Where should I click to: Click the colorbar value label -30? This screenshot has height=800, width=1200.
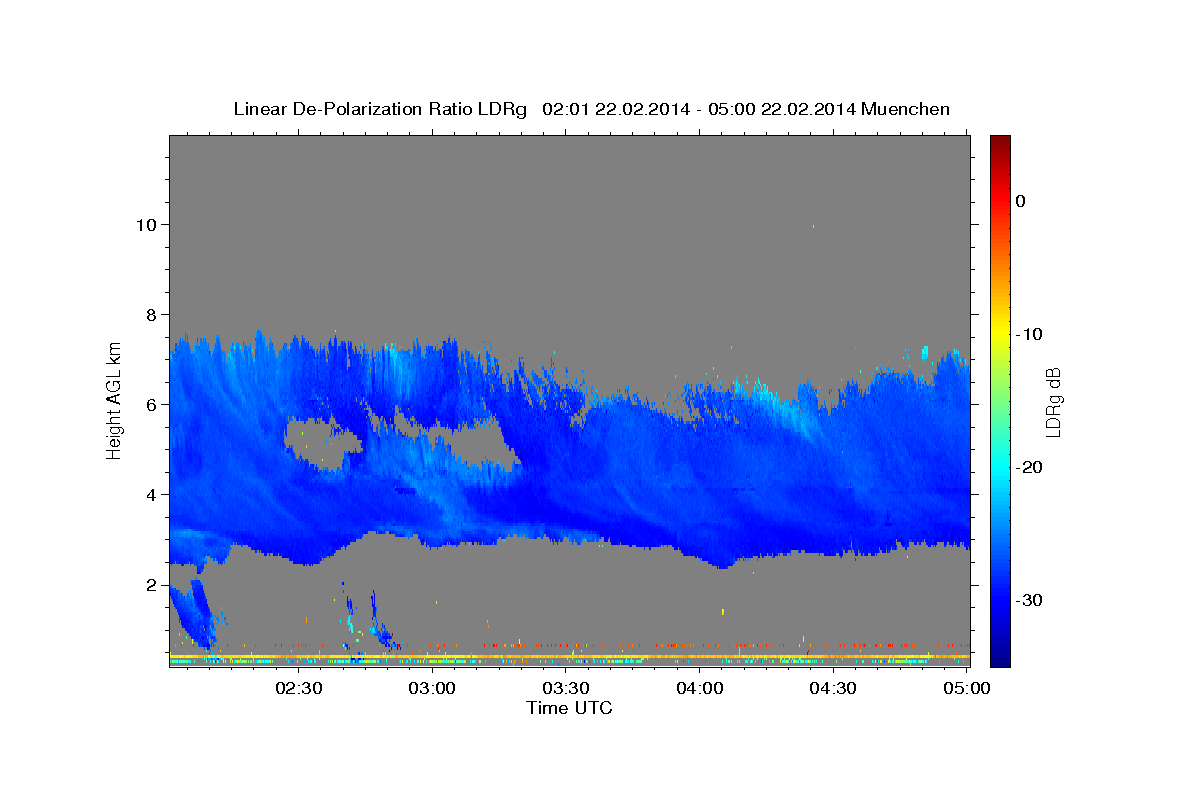pos(1028,600)
